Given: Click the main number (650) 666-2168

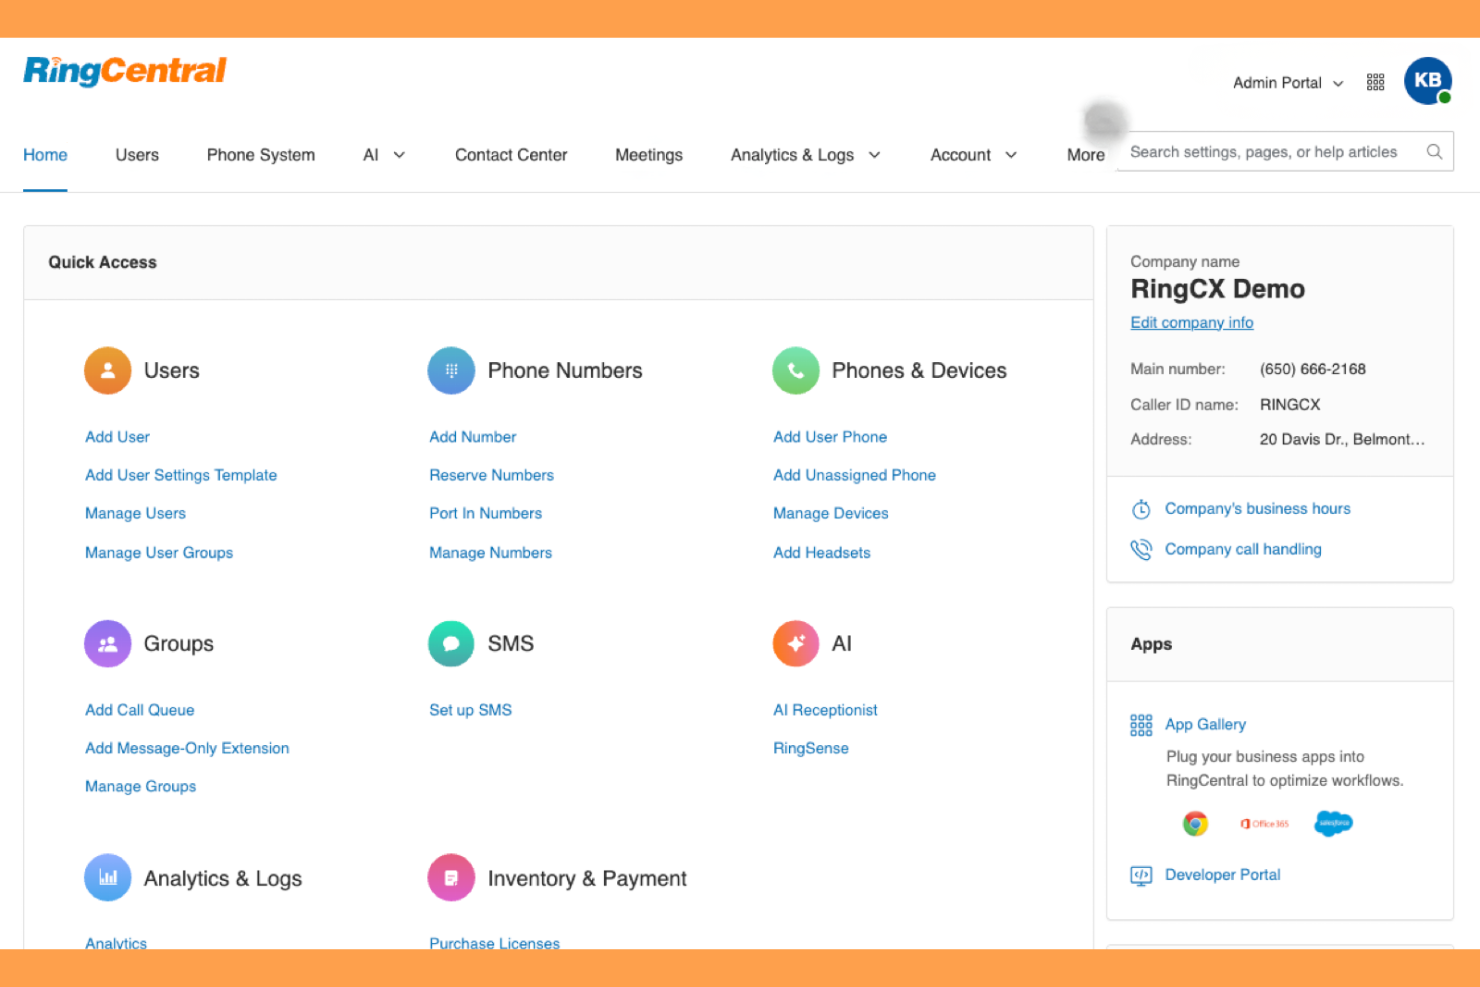Looking at the screenshot, I should click(1312, 369).
